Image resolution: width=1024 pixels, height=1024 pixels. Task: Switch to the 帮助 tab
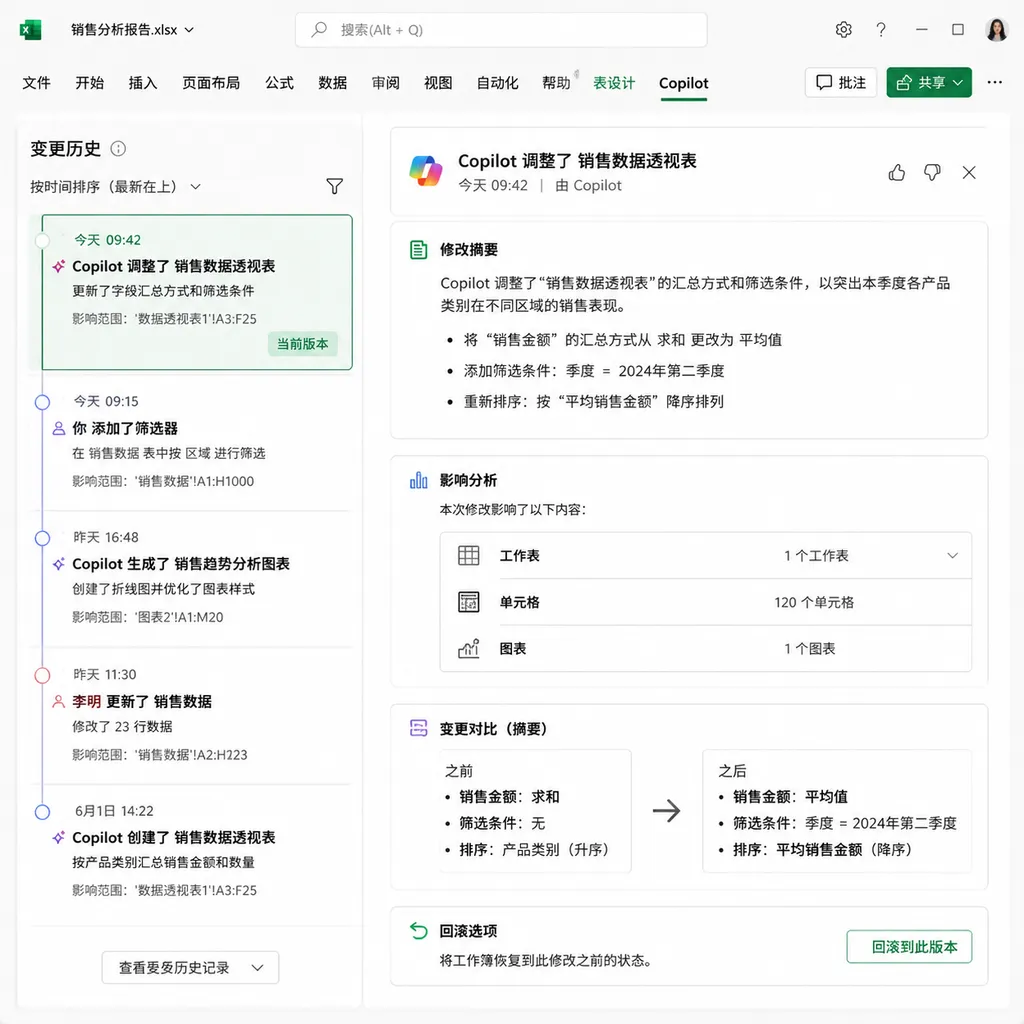pyautogui.click(x=556, y=83)
